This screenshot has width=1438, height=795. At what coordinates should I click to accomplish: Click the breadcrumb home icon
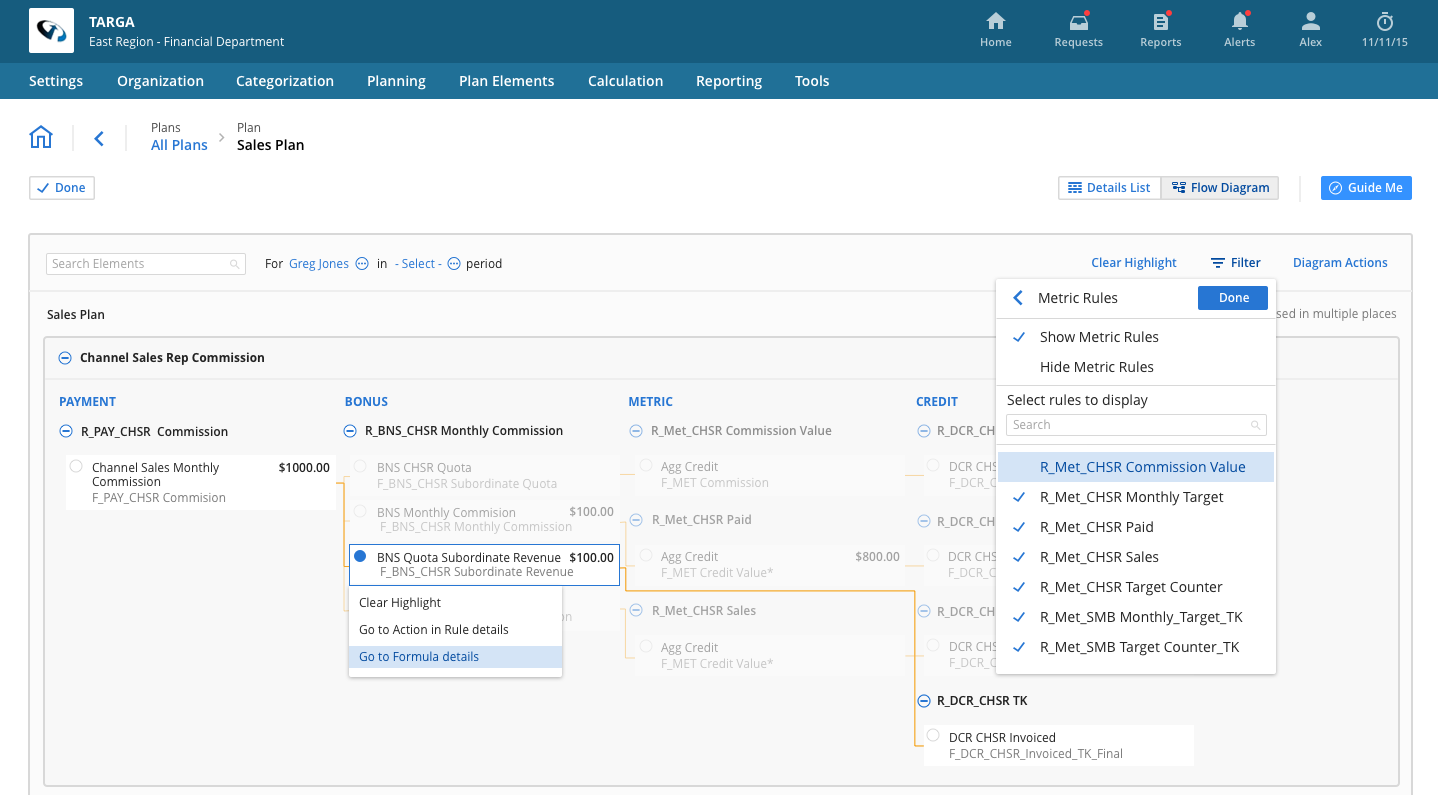41,137
